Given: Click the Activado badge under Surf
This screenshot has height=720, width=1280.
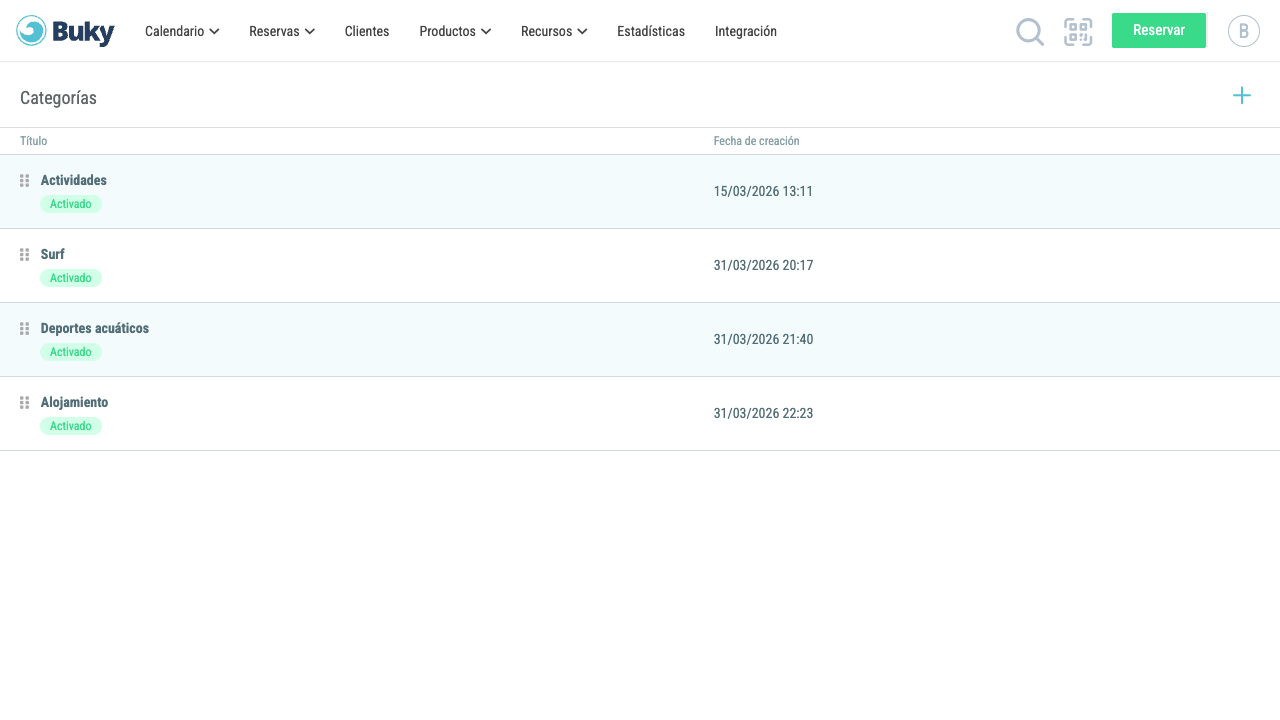Looking at the screenshot, I should click(x=71, y=278).
